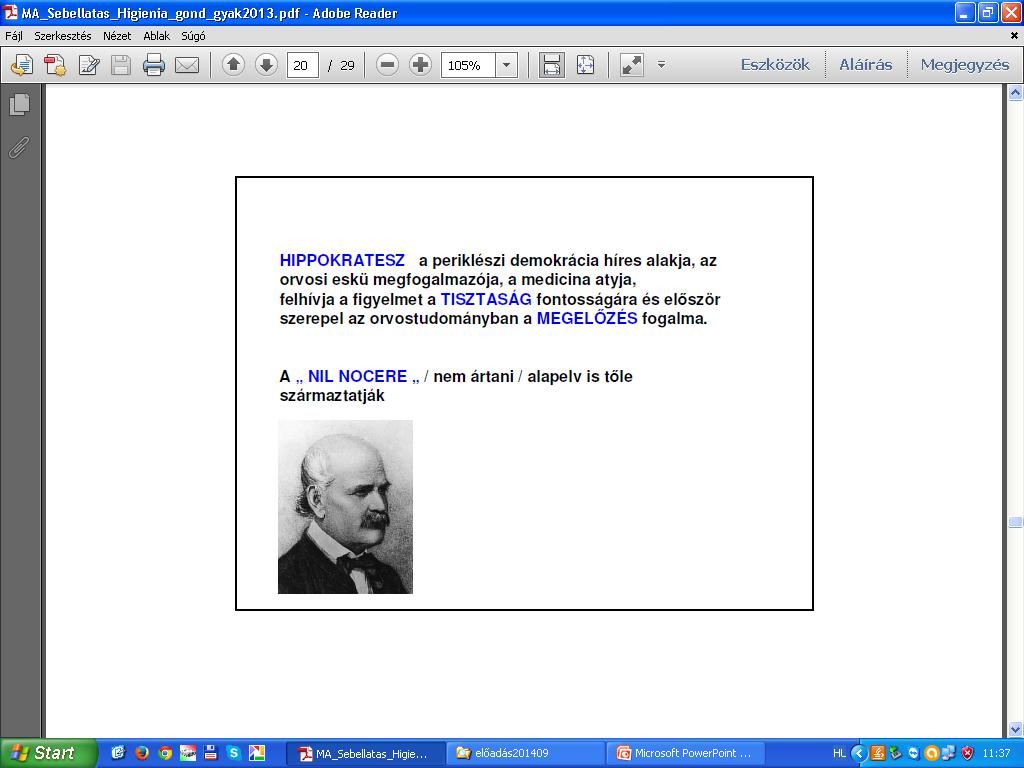The width and height of the screenshot is (1024, 768).
Task: Click the HL language indicator
Action: 839,754
